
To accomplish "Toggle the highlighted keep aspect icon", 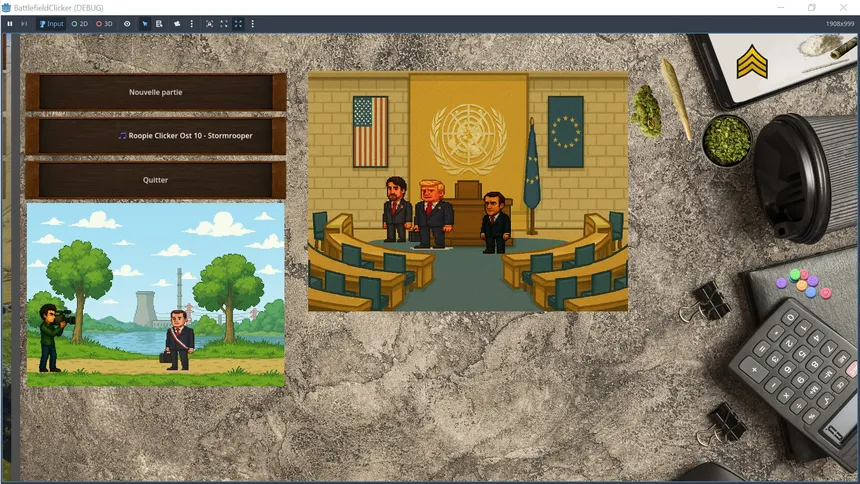I will (238, 23).
